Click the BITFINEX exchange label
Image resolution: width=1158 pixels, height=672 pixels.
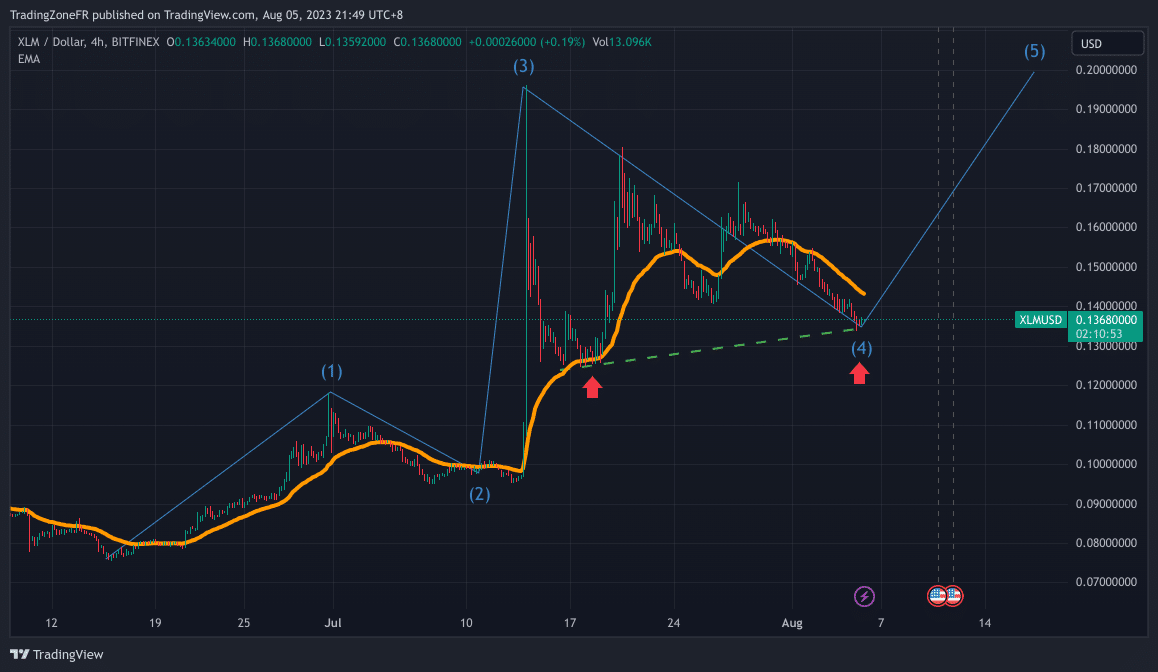pyautogui.click(x=135, y=42)
